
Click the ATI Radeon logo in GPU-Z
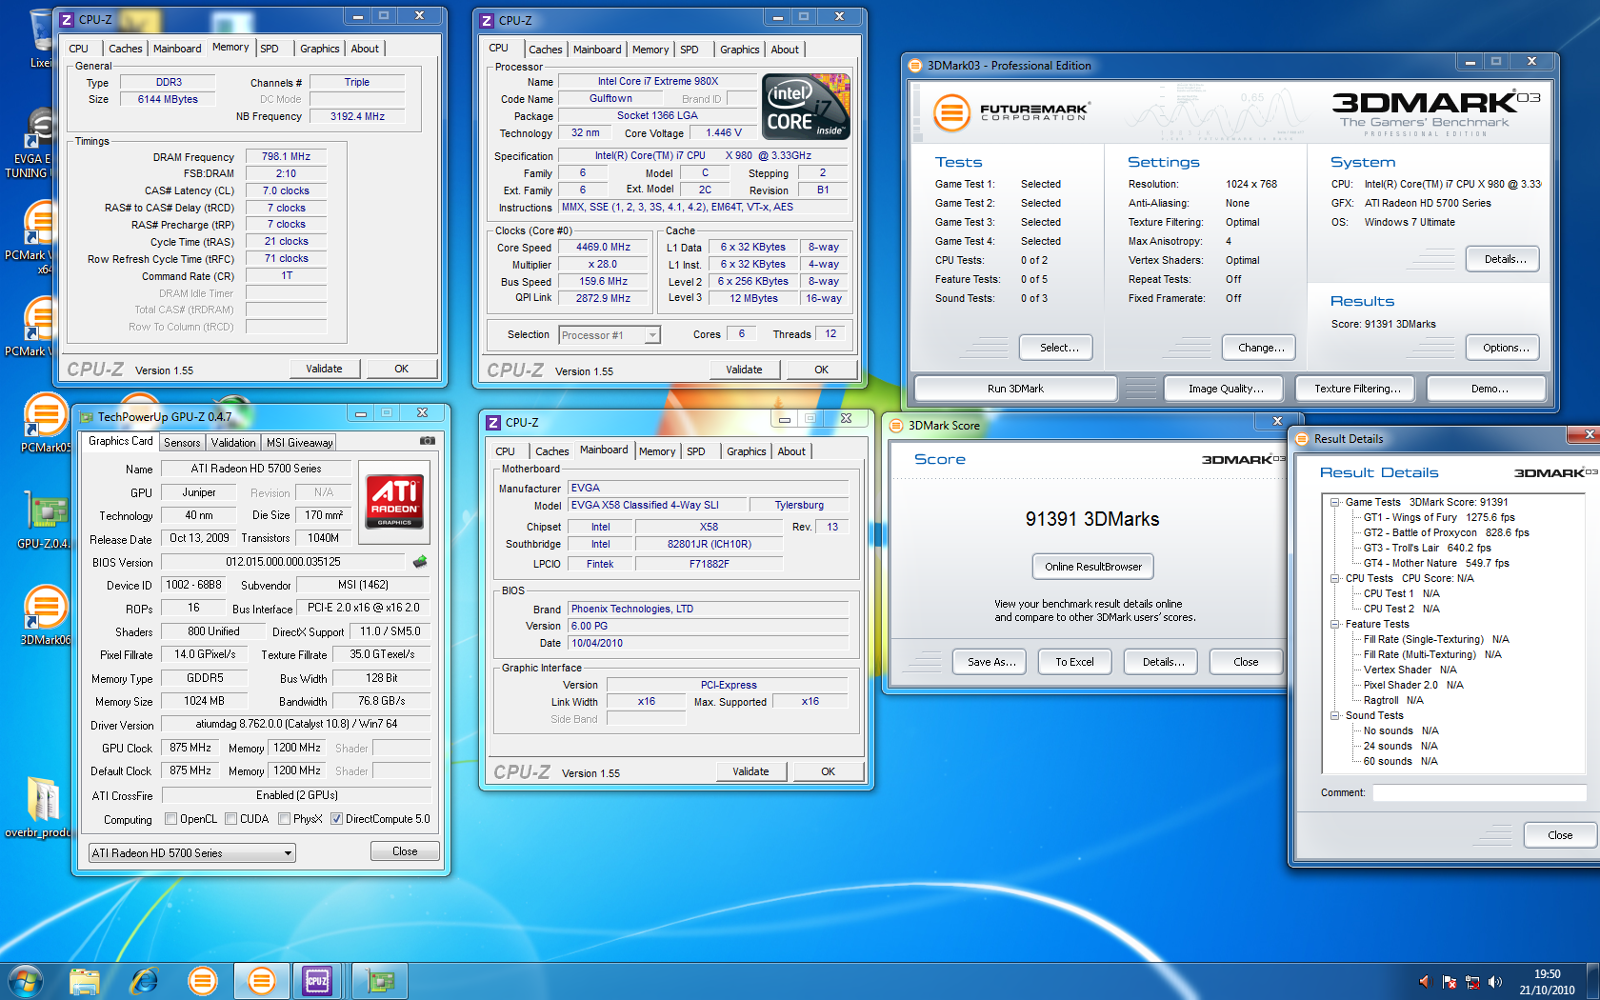[394, 501]
